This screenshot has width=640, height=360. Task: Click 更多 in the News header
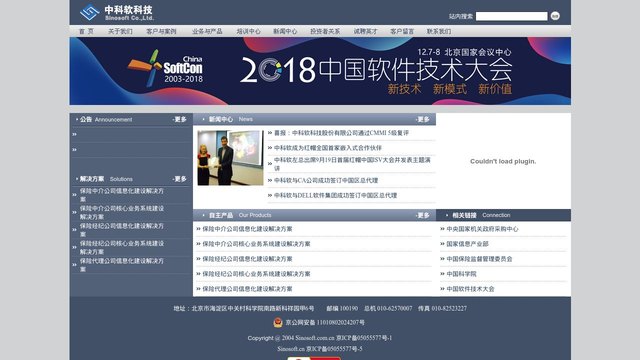pos(423,120)
